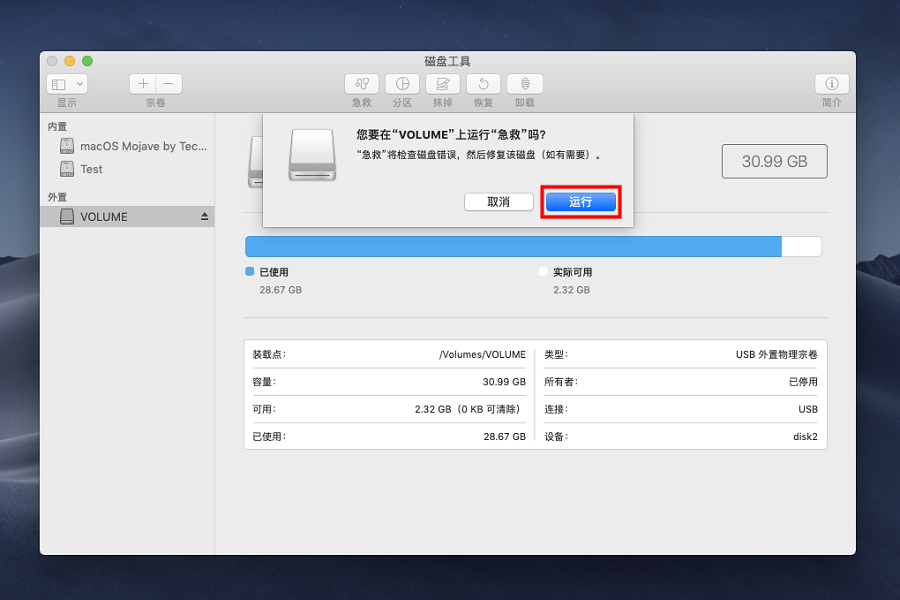Image resolution: width=900 pixels, height=600 pixels.
Task: Click the remove volume minus button
Action: 168,85
